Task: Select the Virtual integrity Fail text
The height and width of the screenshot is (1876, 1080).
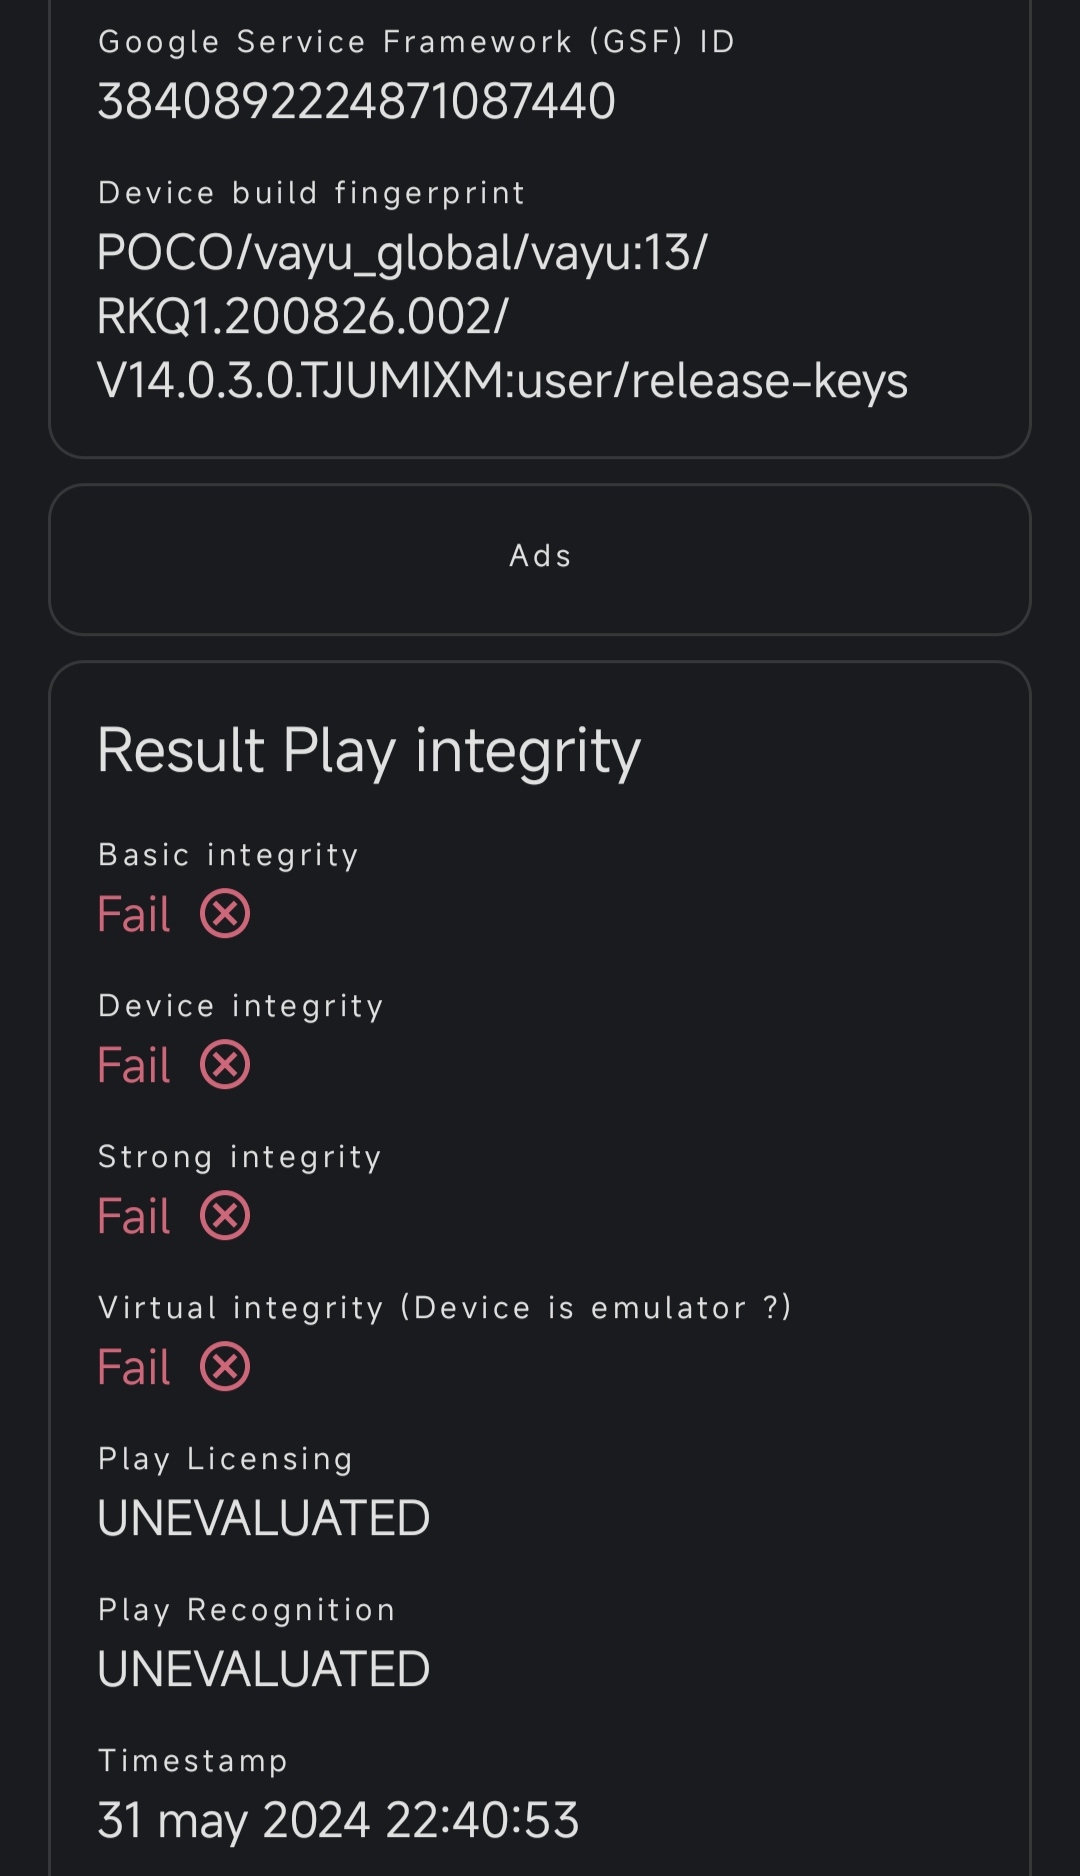Action: click(134, 1367)
